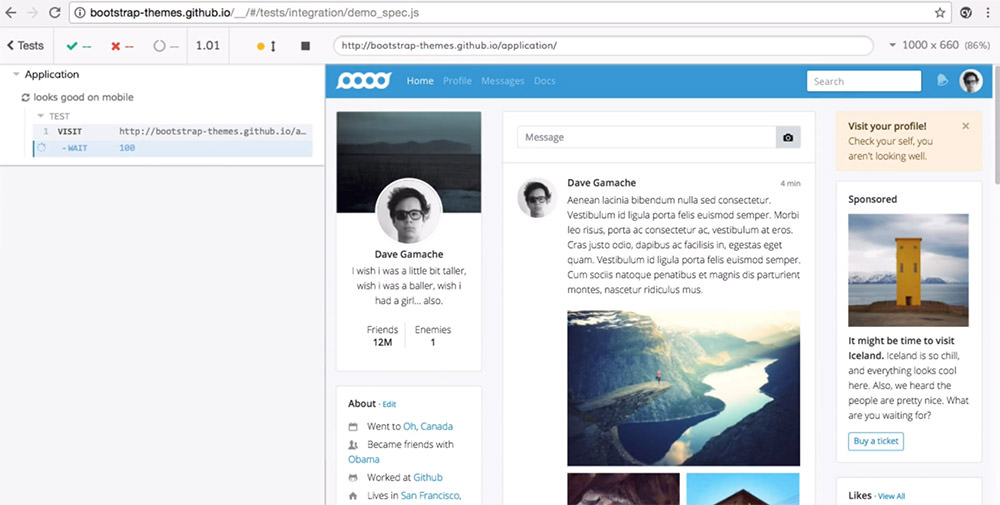
Task: Open Github link
Action: pyautogui.click(x=428, y=477)
